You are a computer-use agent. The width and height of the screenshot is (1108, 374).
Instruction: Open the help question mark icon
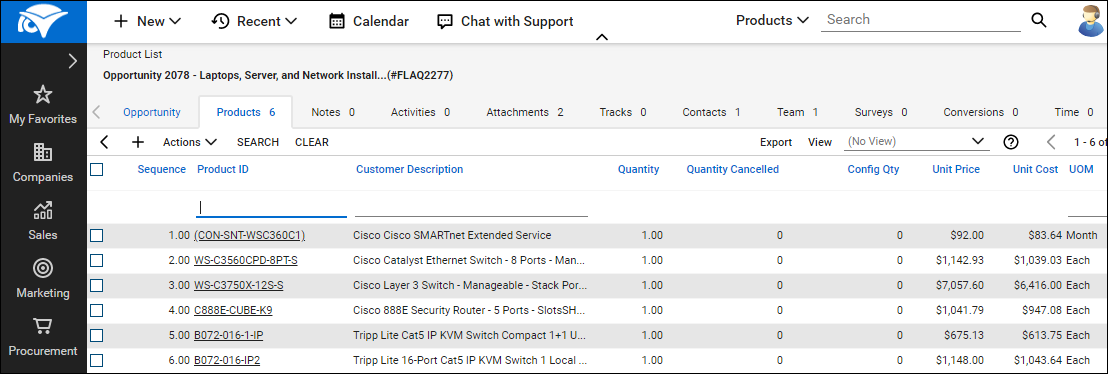[1011, 142]
